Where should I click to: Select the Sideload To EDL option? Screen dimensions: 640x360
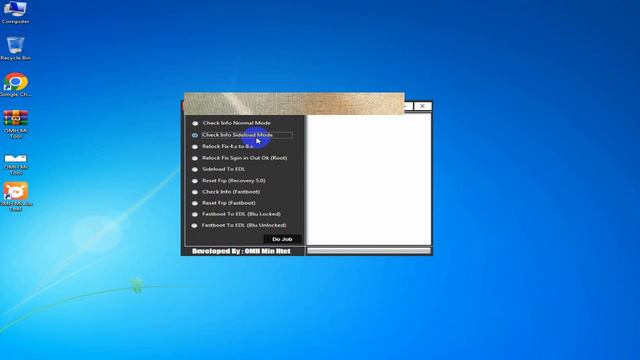[219, 169]
